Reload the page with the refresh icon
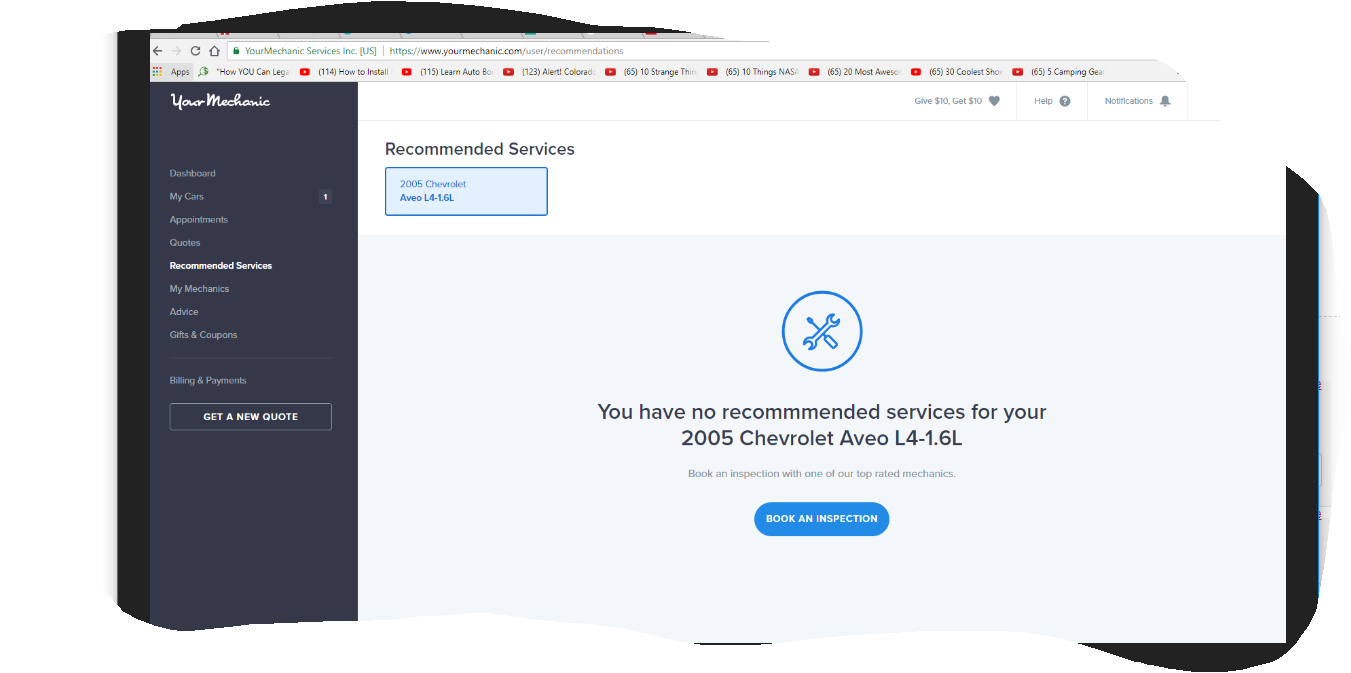 tap(195, 51)
